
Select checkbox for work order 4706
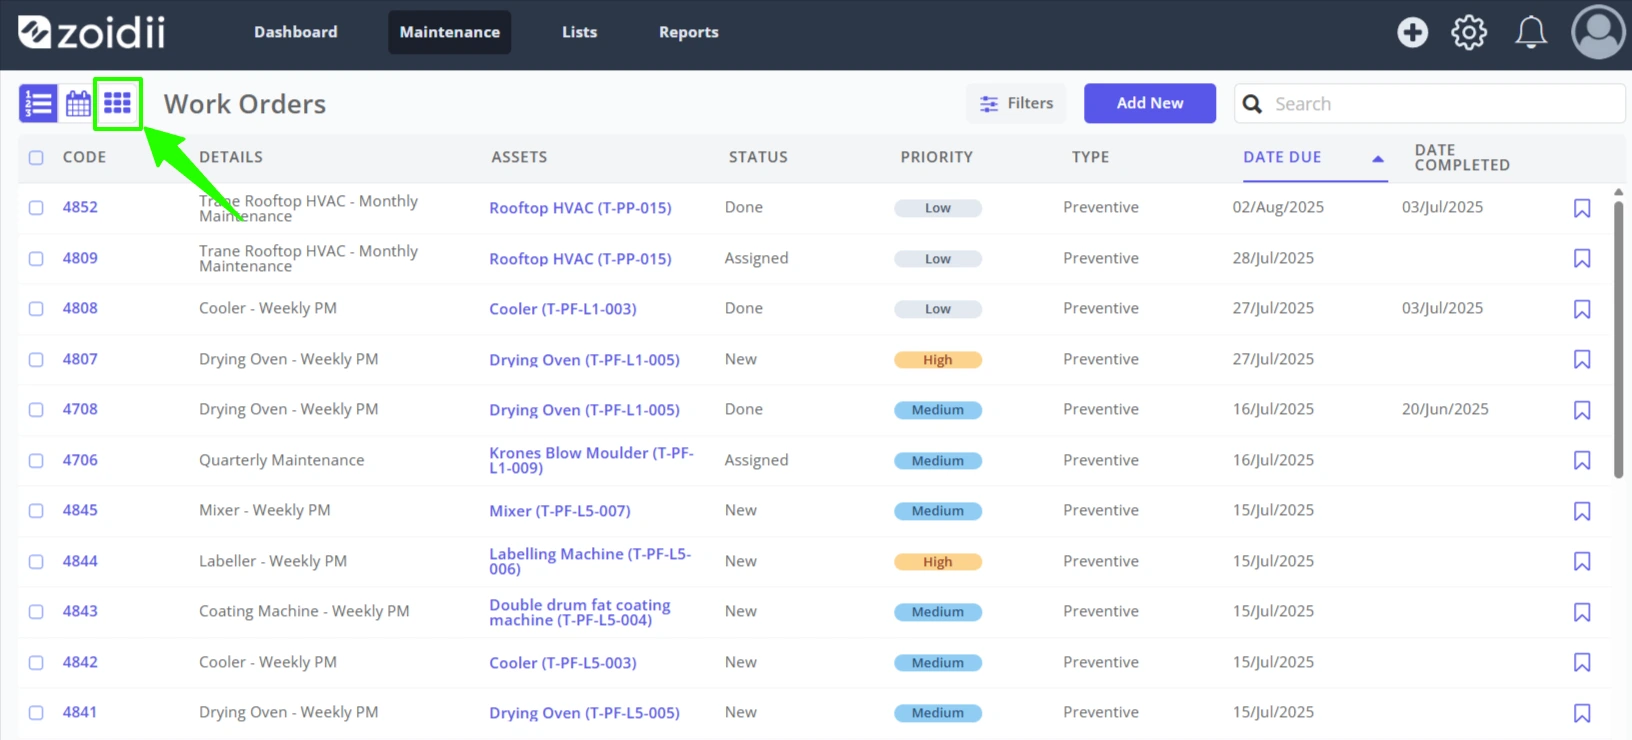coord(36,460)
